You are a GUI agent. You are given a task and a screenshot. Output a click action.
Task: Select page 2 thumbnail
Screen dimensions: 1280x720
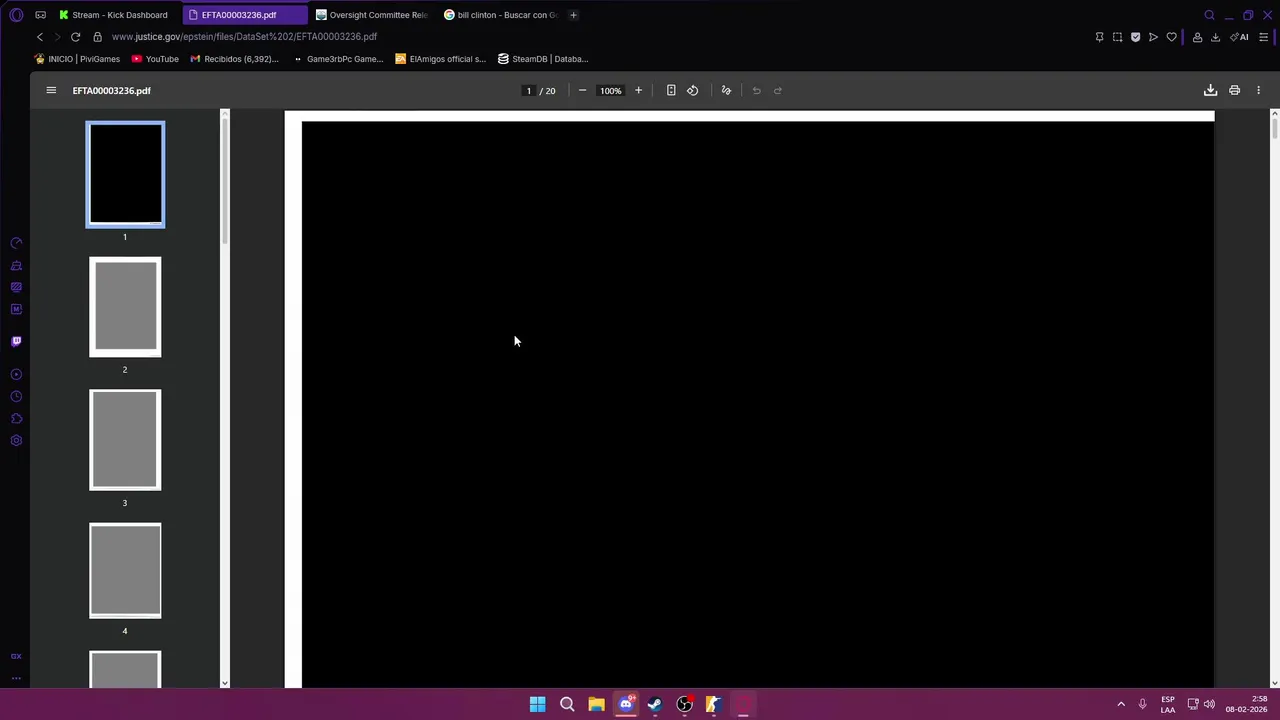click(125, 307)
